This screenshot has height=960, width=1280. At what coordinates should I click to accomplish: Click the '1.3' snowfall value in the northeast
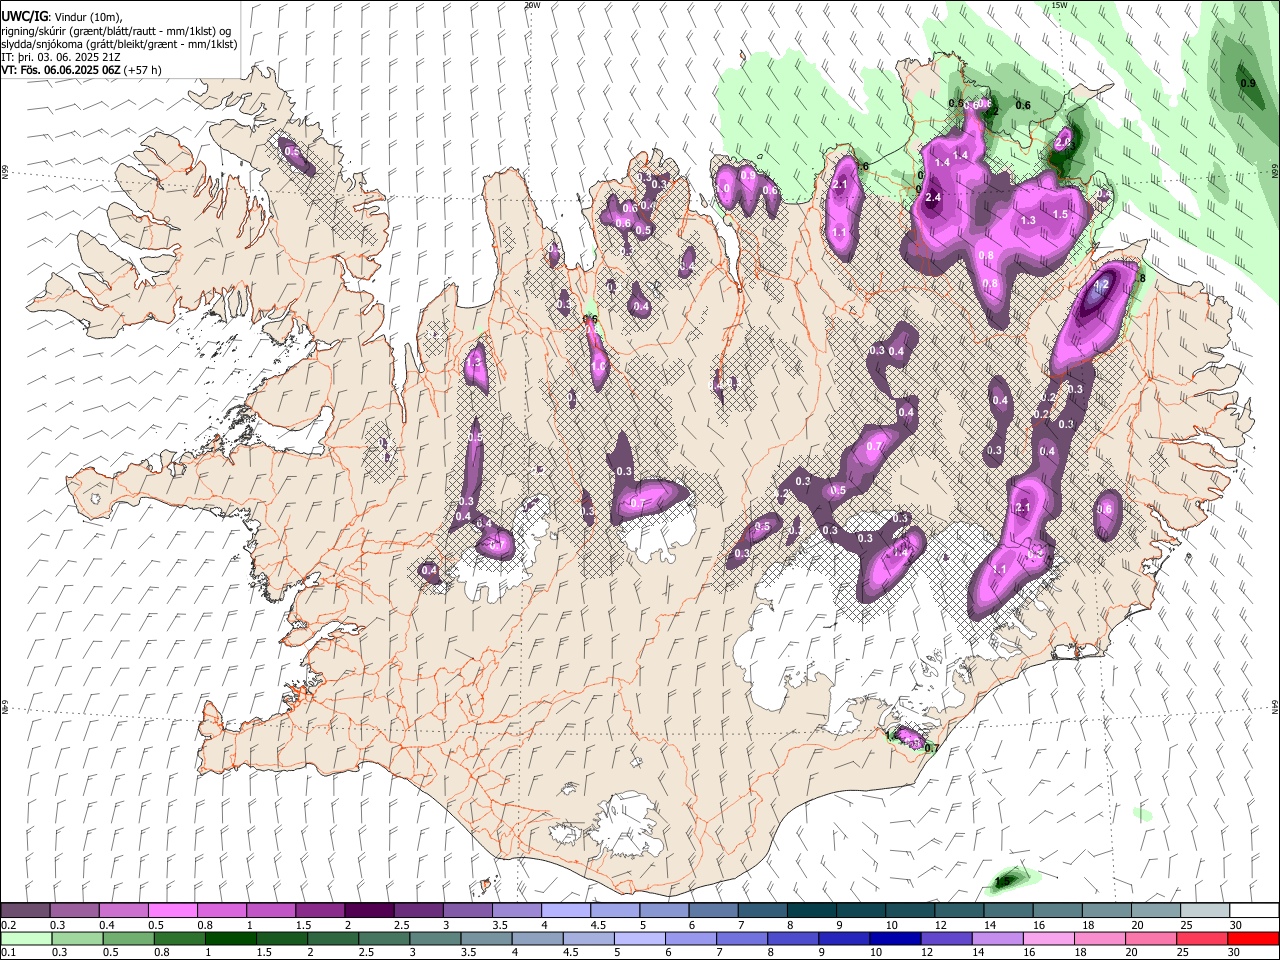coord(1028,220)
